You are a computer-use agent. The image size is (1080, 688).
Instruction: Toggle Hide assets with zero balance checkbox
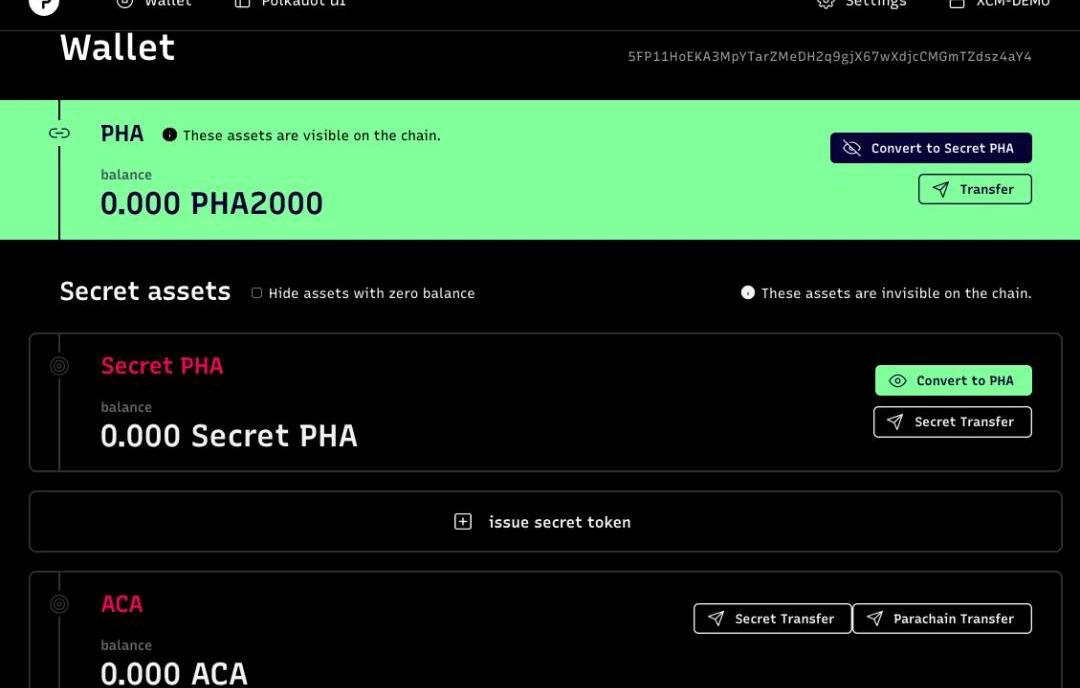257,293
